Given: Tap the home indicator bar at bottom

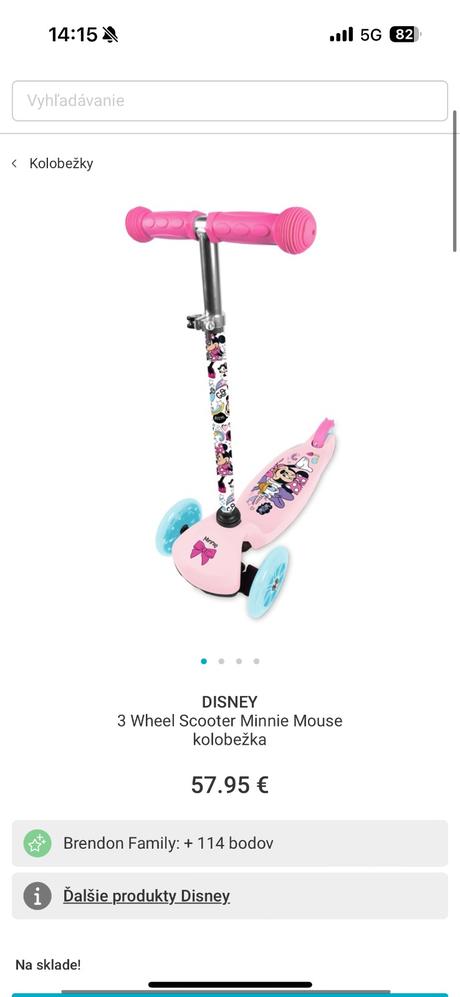Looking at the screenshot, I should pyautogui.click(x=230, y=985).
